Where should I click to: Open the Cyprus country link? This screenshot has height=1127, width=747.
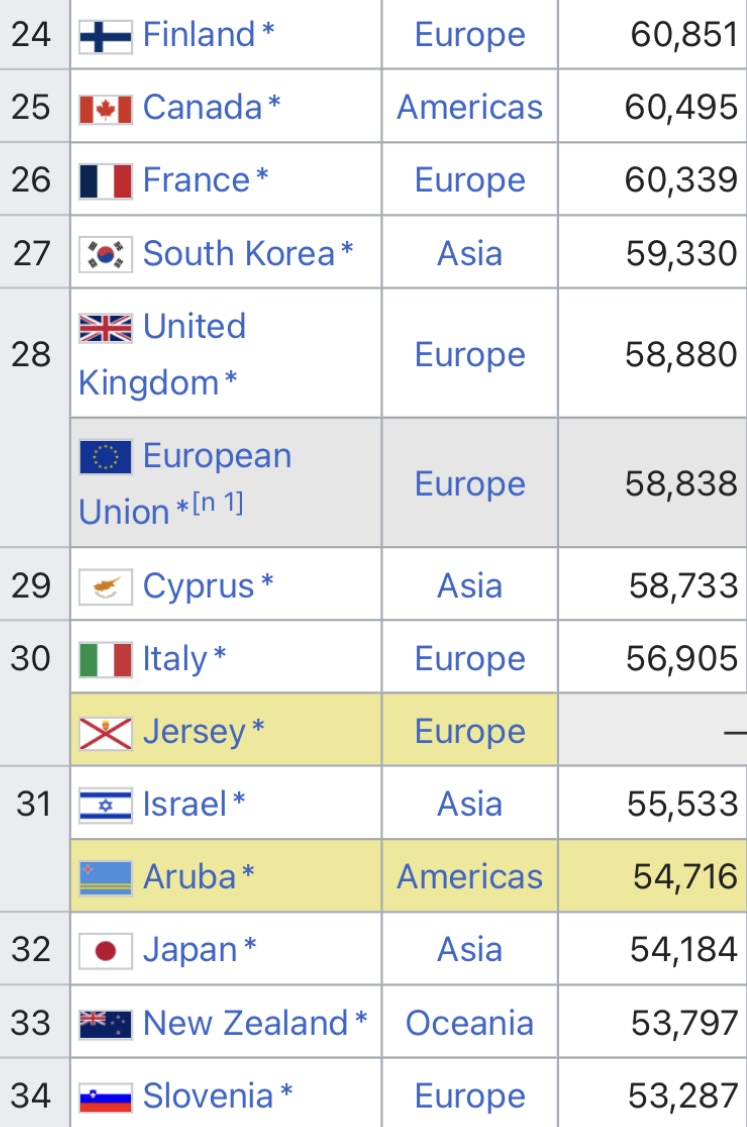[199, 586]
